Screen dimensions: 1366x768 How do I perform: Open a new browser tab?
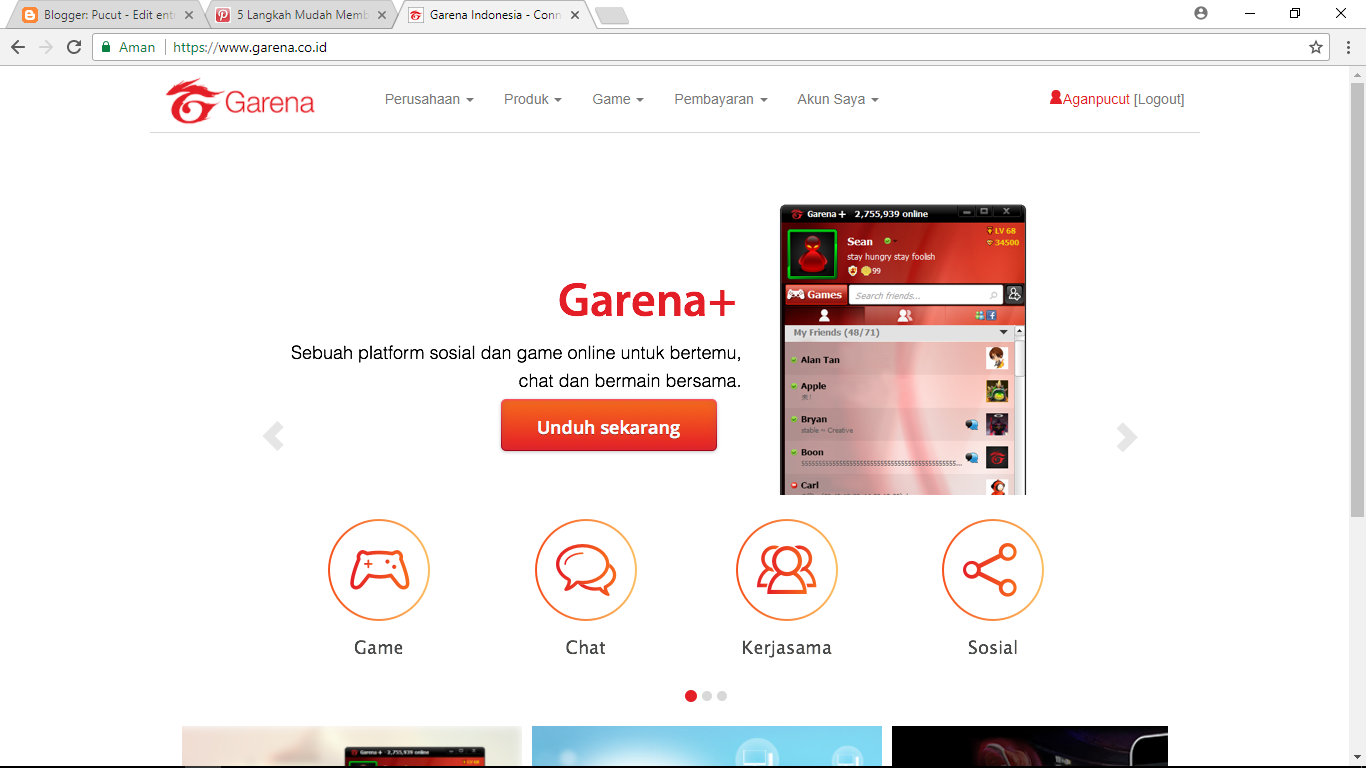point(611,15)
